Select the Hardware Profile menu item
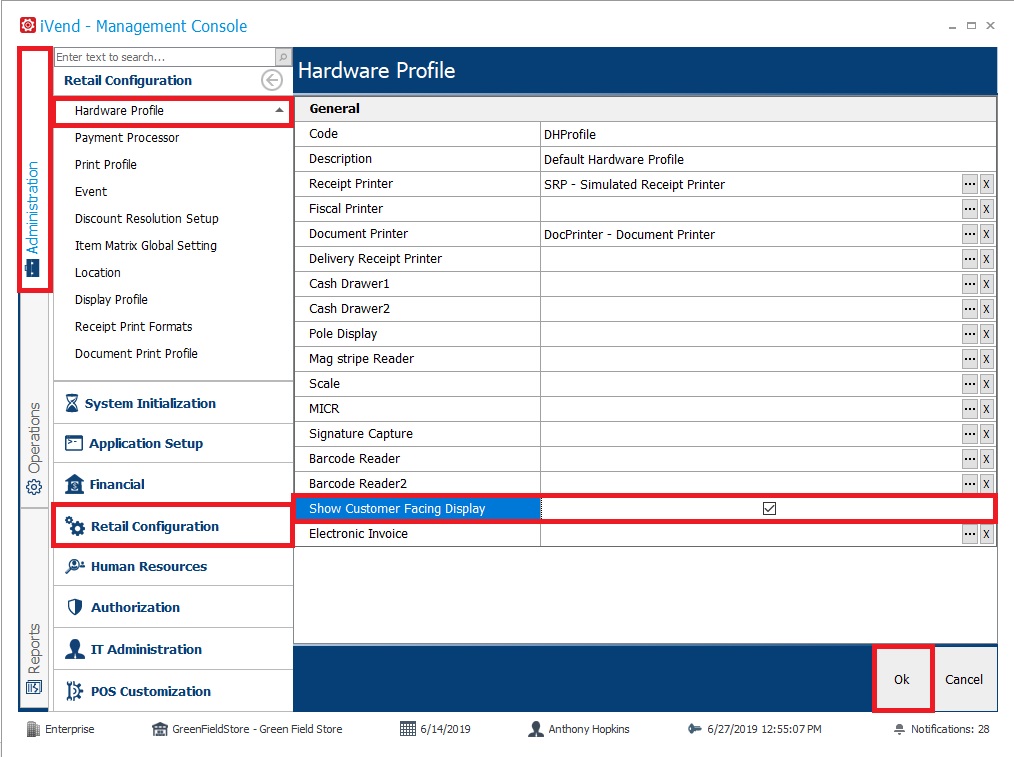Image resolution: width=1014 pixels, height=757 pixels. [173, 111]
